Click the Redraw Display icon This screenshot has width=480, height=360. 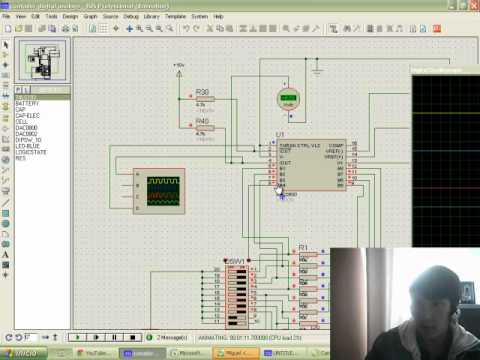coord(93,29)
